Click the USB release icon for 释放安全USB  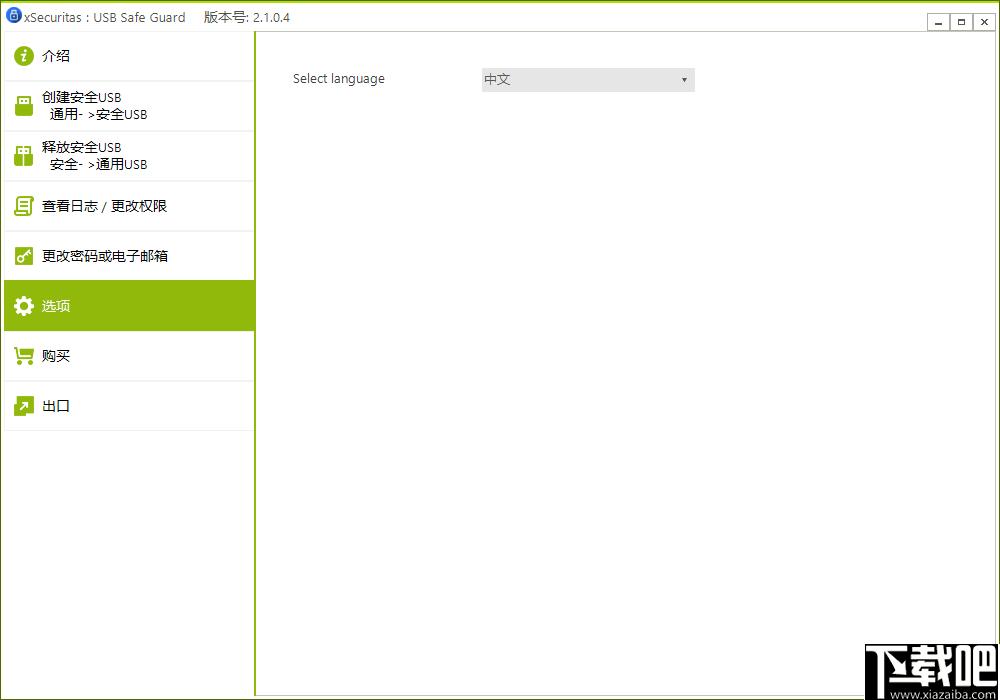[24, 156]
